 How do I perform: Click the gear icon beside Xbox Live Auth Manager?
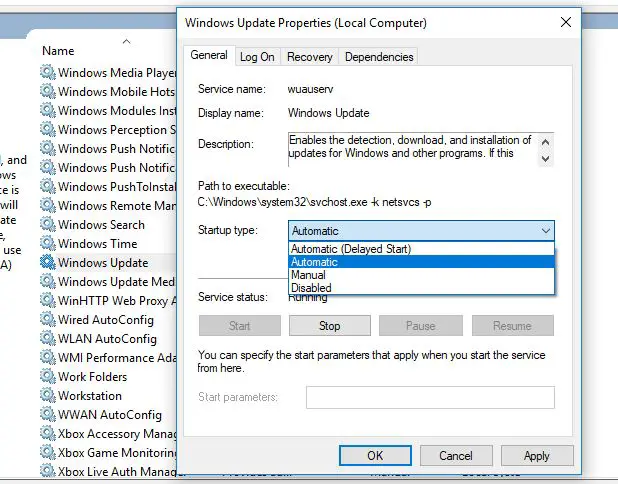tap(48, 471)
